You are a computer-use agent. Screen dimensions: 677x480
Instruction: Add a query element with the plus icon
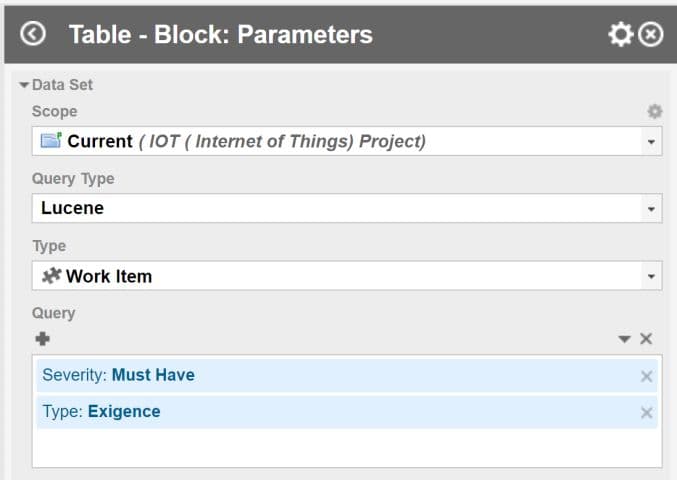coord(42,339)
